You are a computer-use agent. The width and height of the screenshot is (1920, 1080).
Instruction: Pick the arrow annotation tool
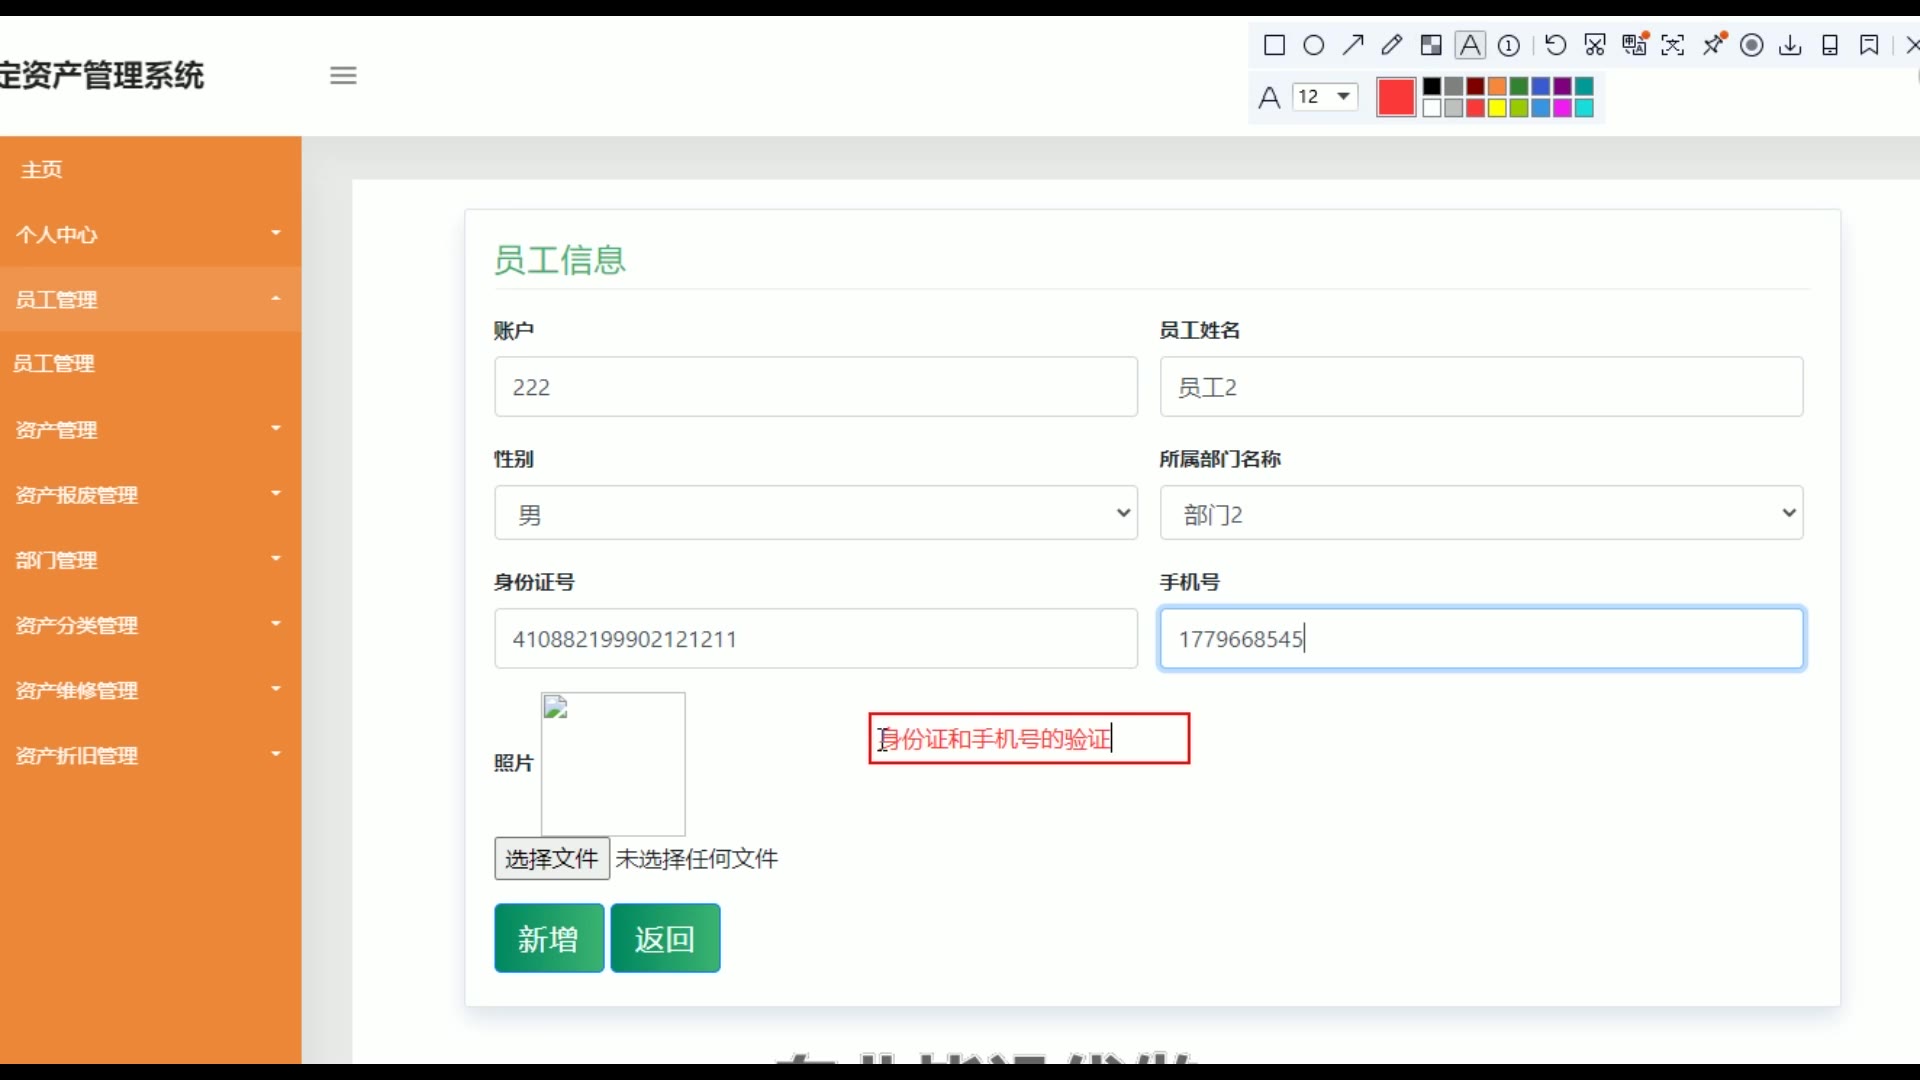point(1353,45)
